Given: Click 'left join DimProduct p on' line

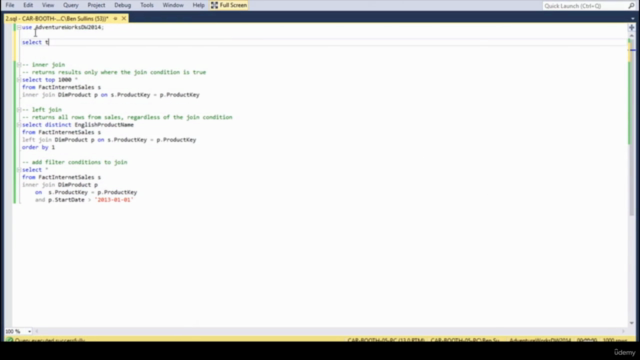Looking at the screenshot, I should tap(109, 140).
